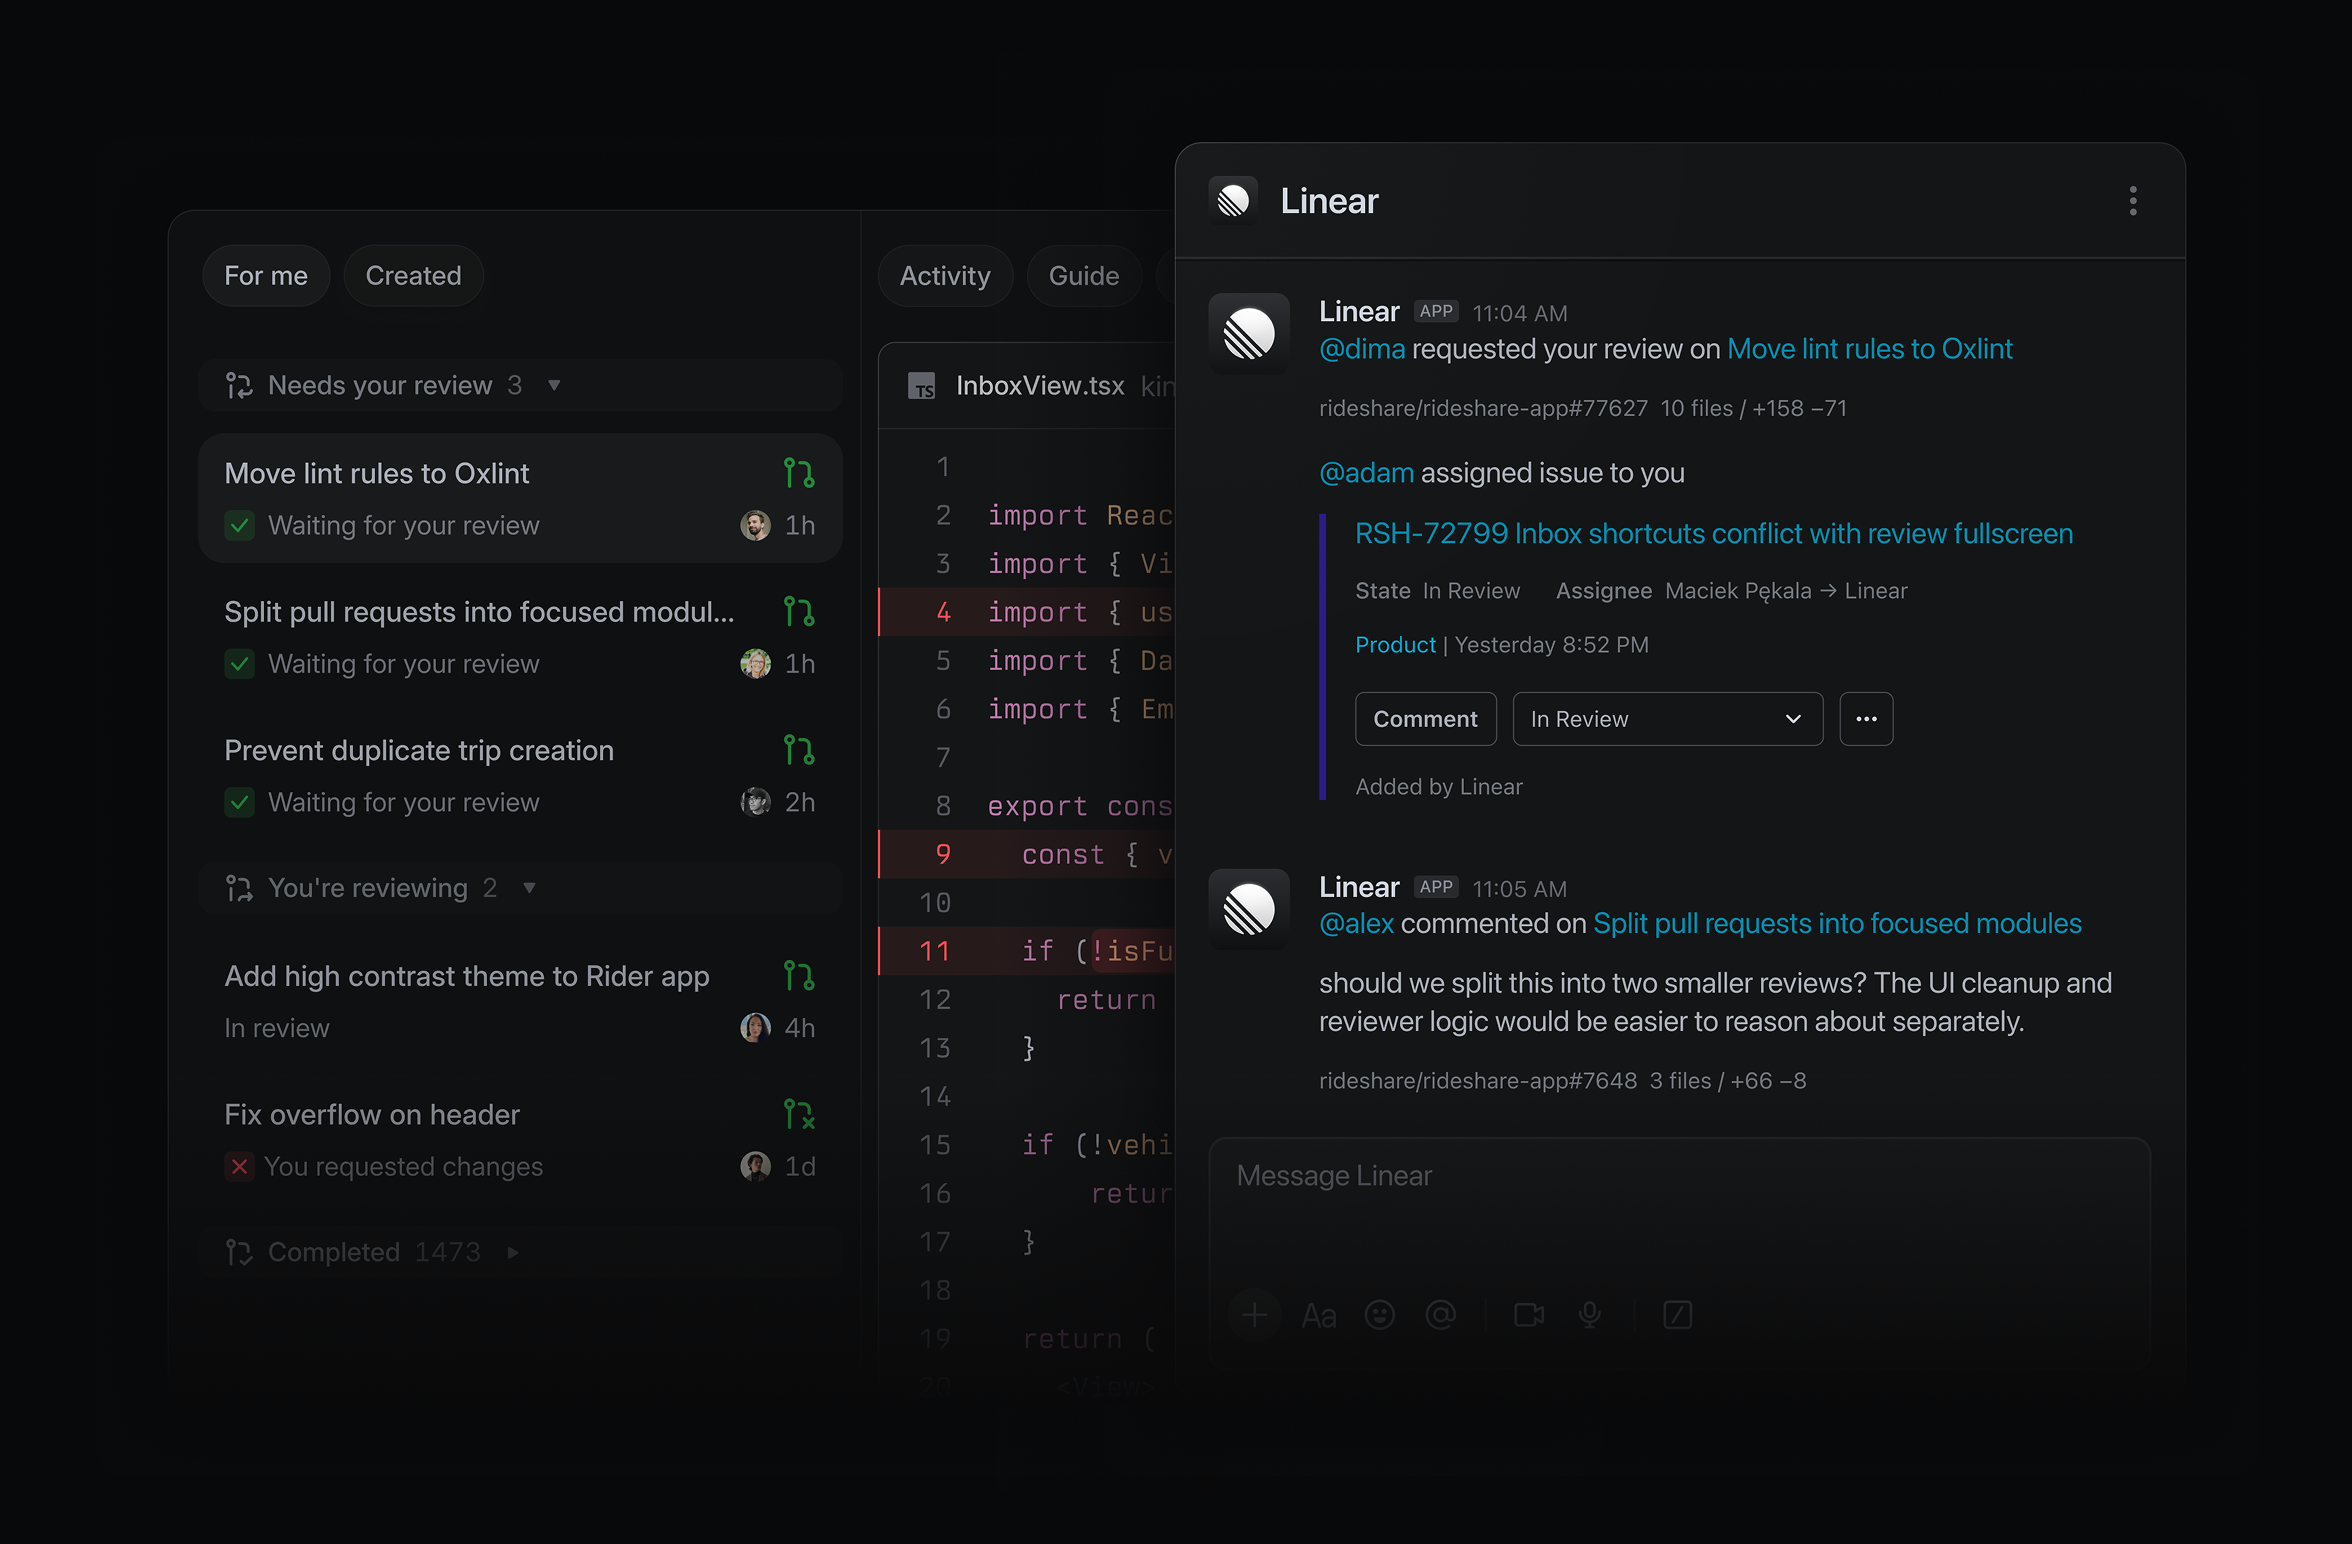Click green check on Move lint rules row
This screenshot has height=1544, width=2352.
239,525
